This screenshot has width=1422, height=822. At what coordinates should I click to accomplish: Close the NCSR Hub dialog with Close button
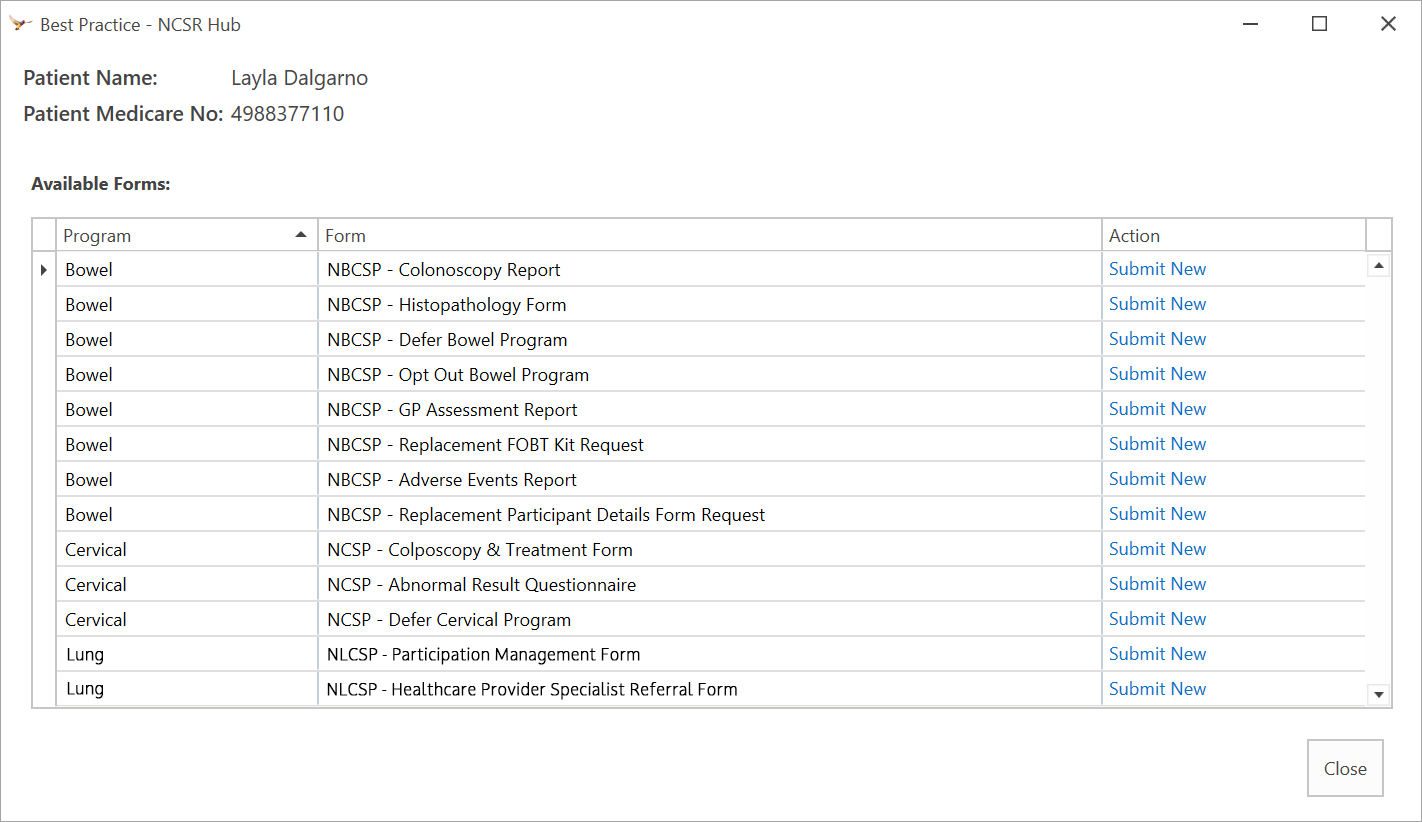pyautogui.click(x=1345, y=768)
